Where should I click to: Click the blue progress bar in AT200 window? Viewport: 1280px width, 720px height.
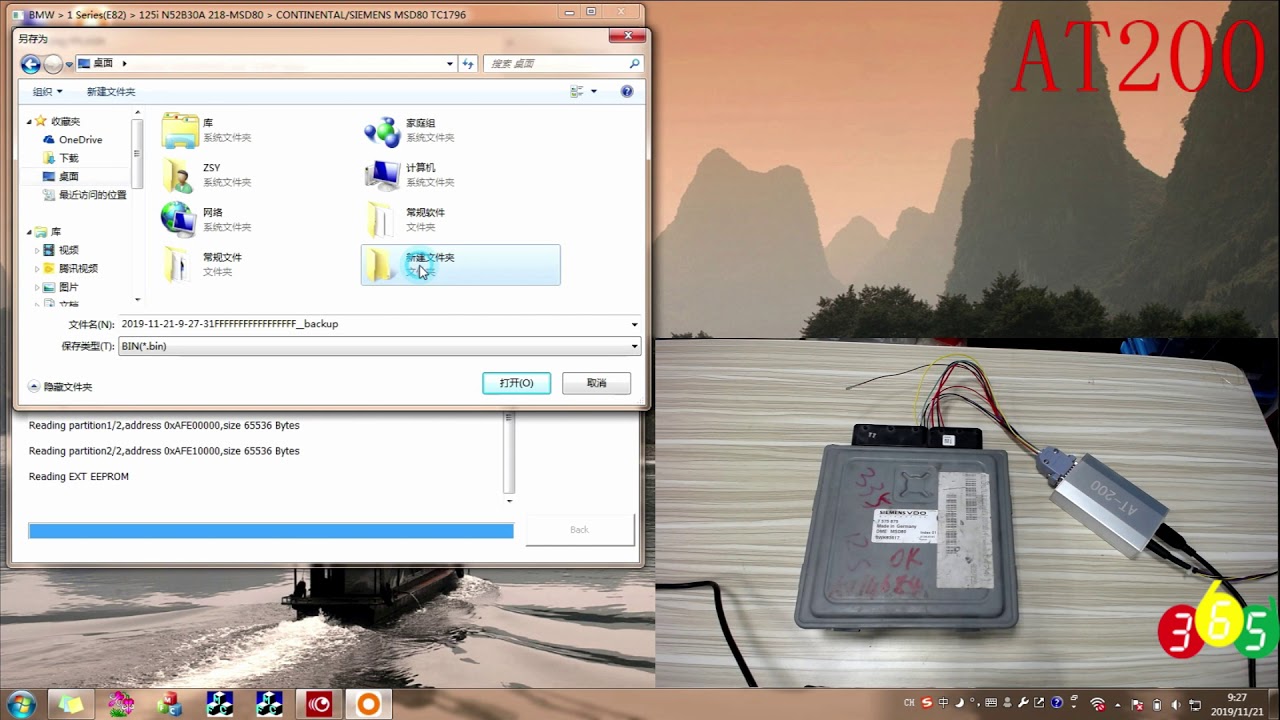click(271, 531)
